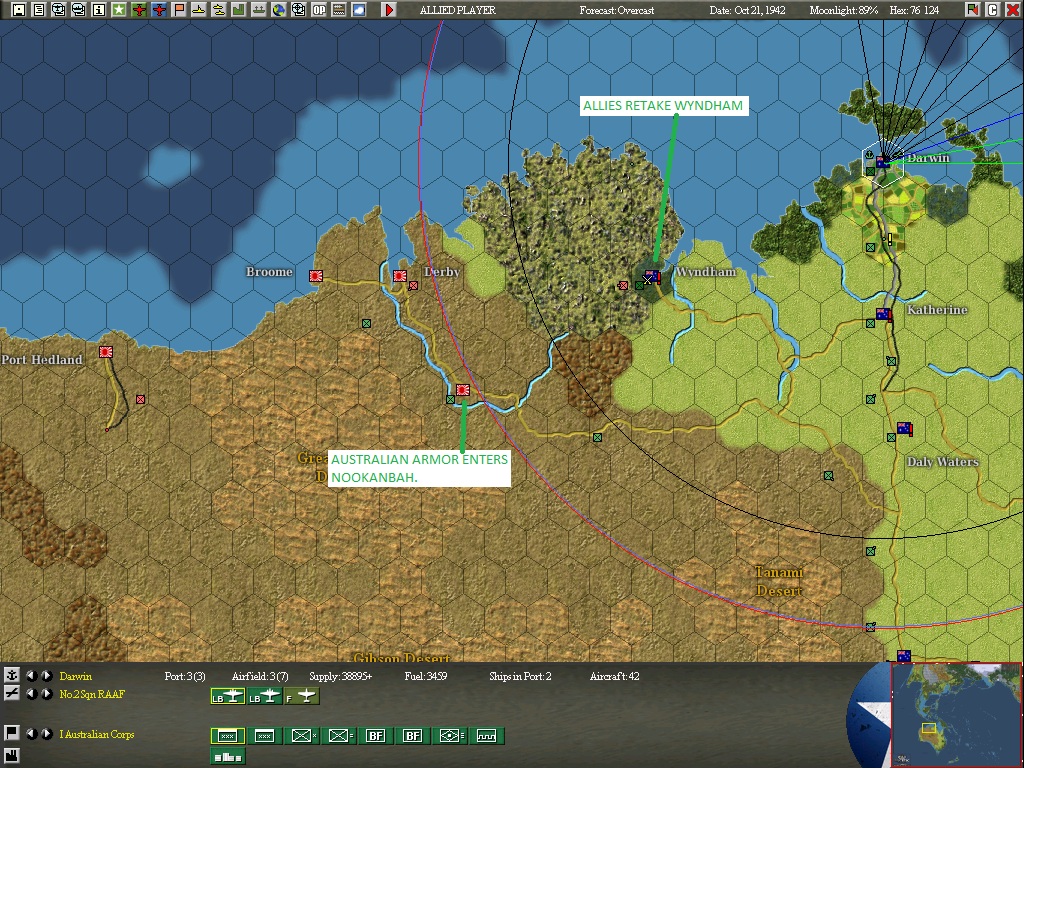Click the minimap of the Pacific

[x=956, y=715]
